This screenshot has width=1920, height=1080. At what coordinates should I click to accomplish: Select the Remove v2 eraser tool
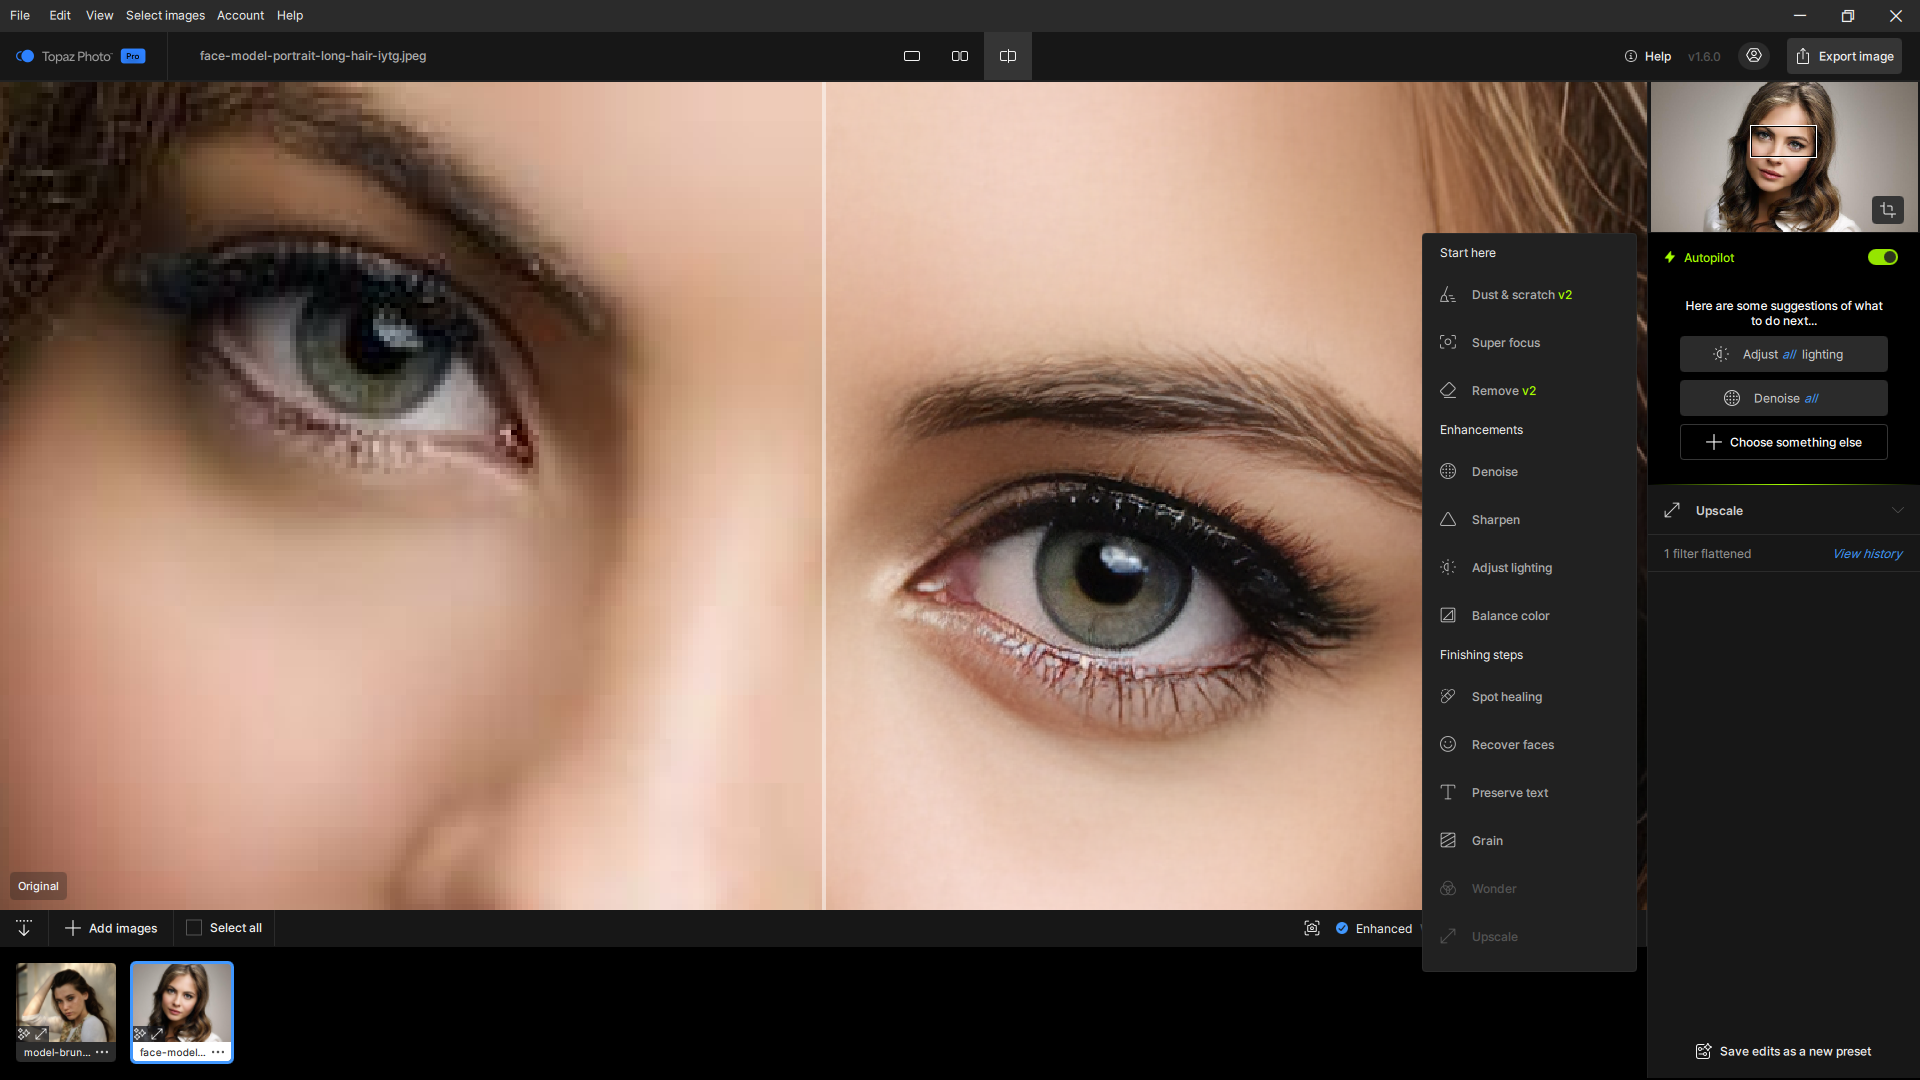point(1529,391)
